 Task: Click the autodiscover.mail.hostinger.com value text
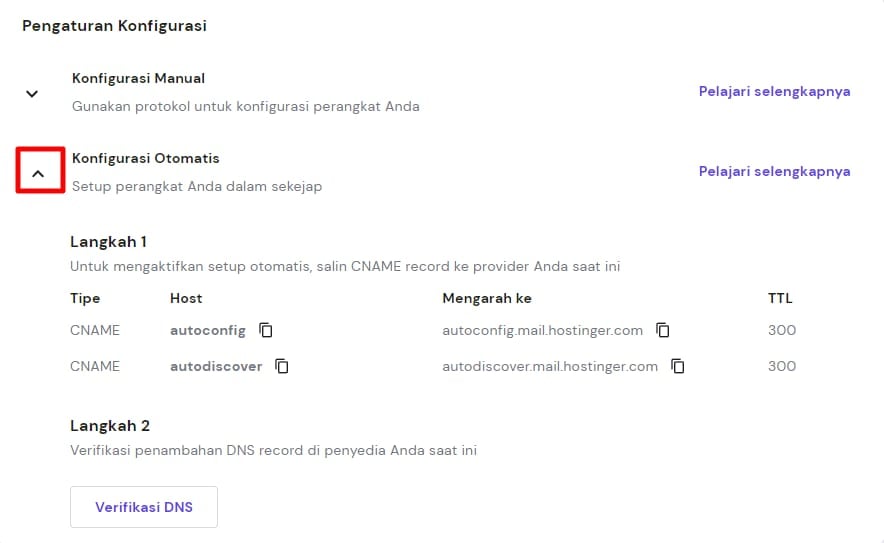pyautogui.click(x=550, y=366)
